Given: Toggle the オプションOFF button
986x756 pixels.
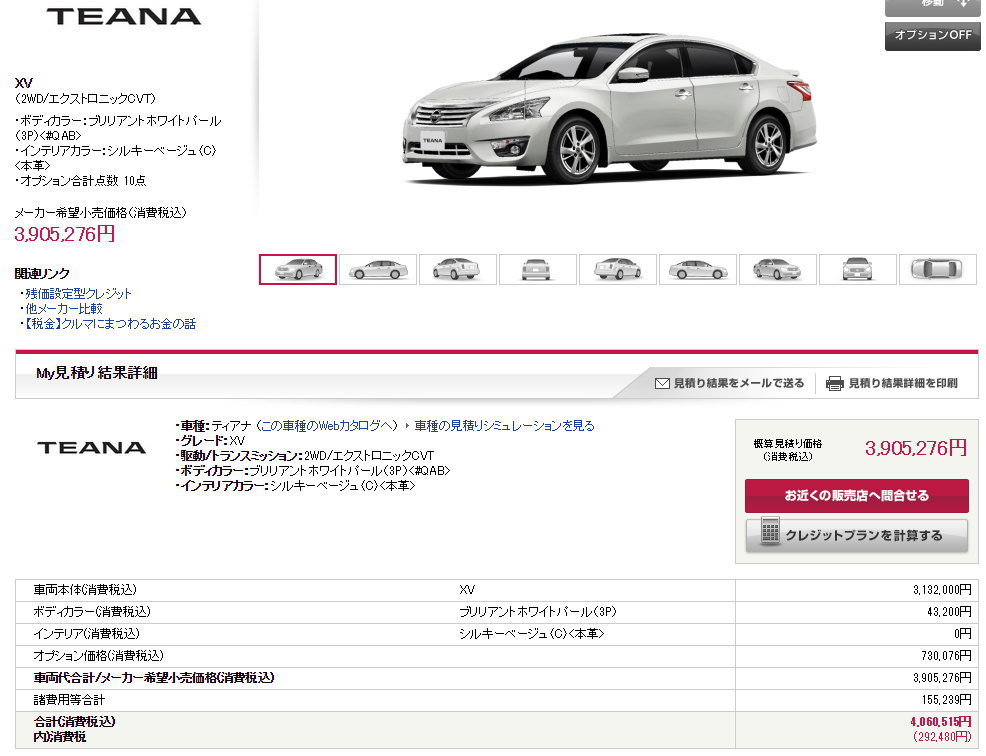Looking at the screenshot, I should tap(933, 36).
